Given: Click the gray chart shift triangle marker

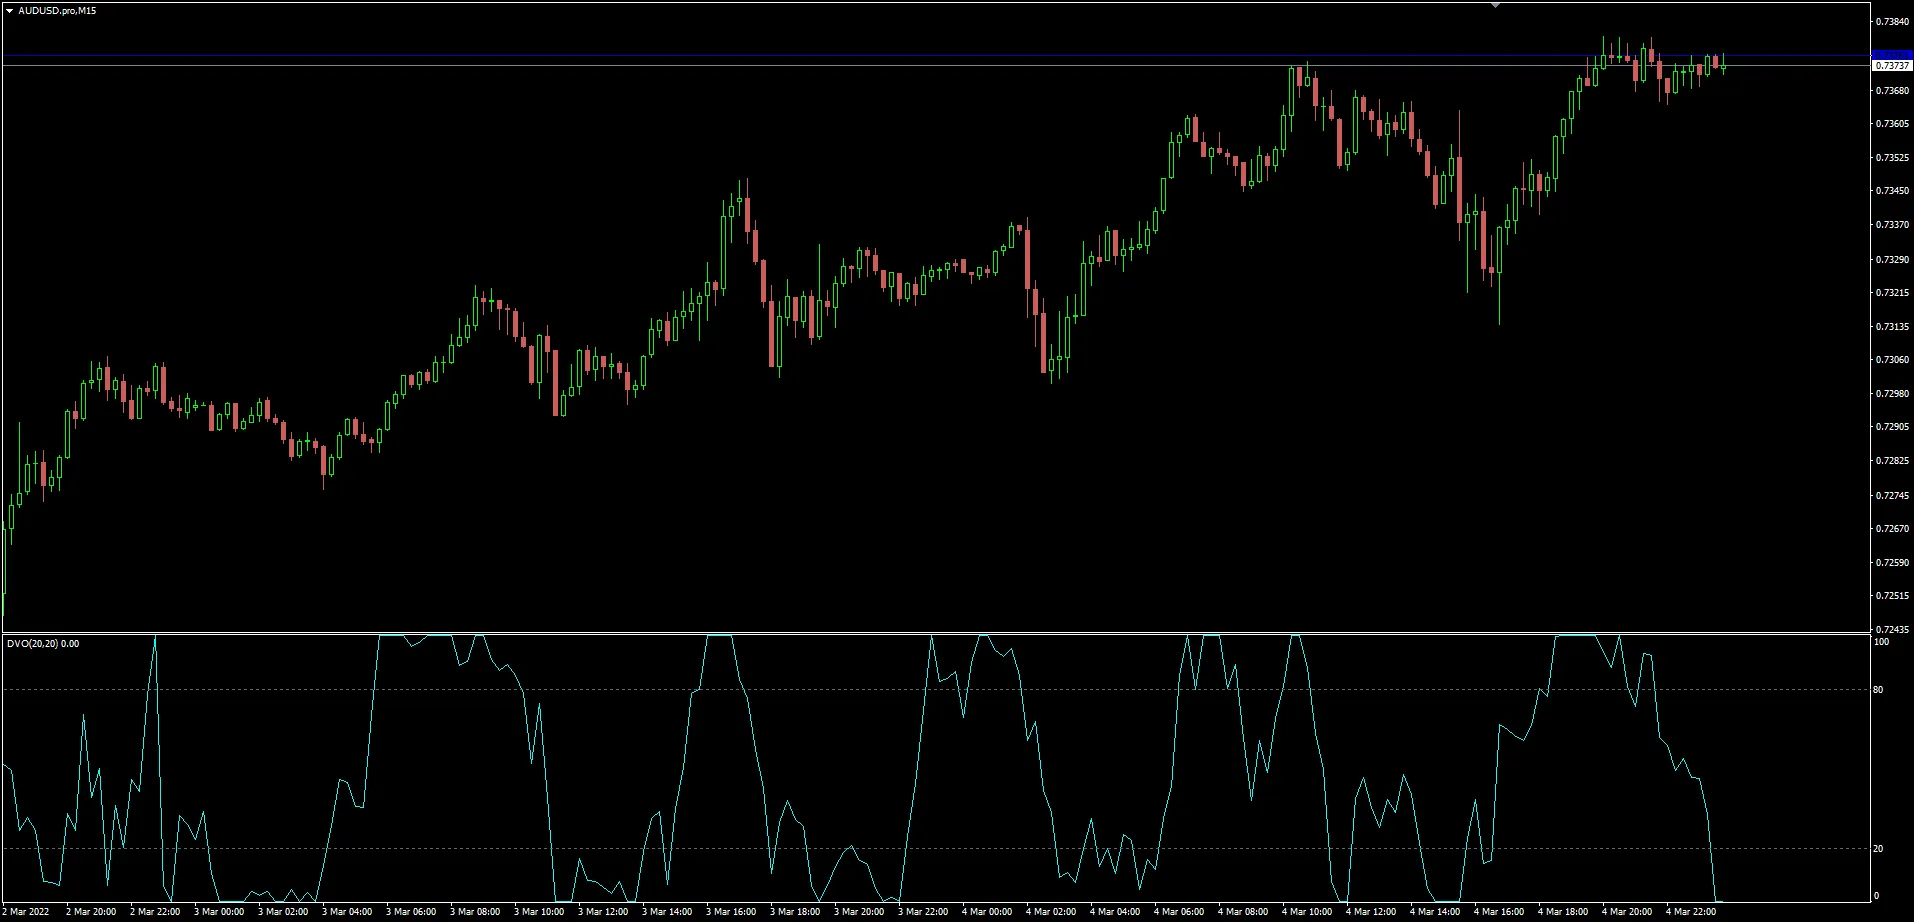Looking at the screenshot, I should [x=1495, y=6].
